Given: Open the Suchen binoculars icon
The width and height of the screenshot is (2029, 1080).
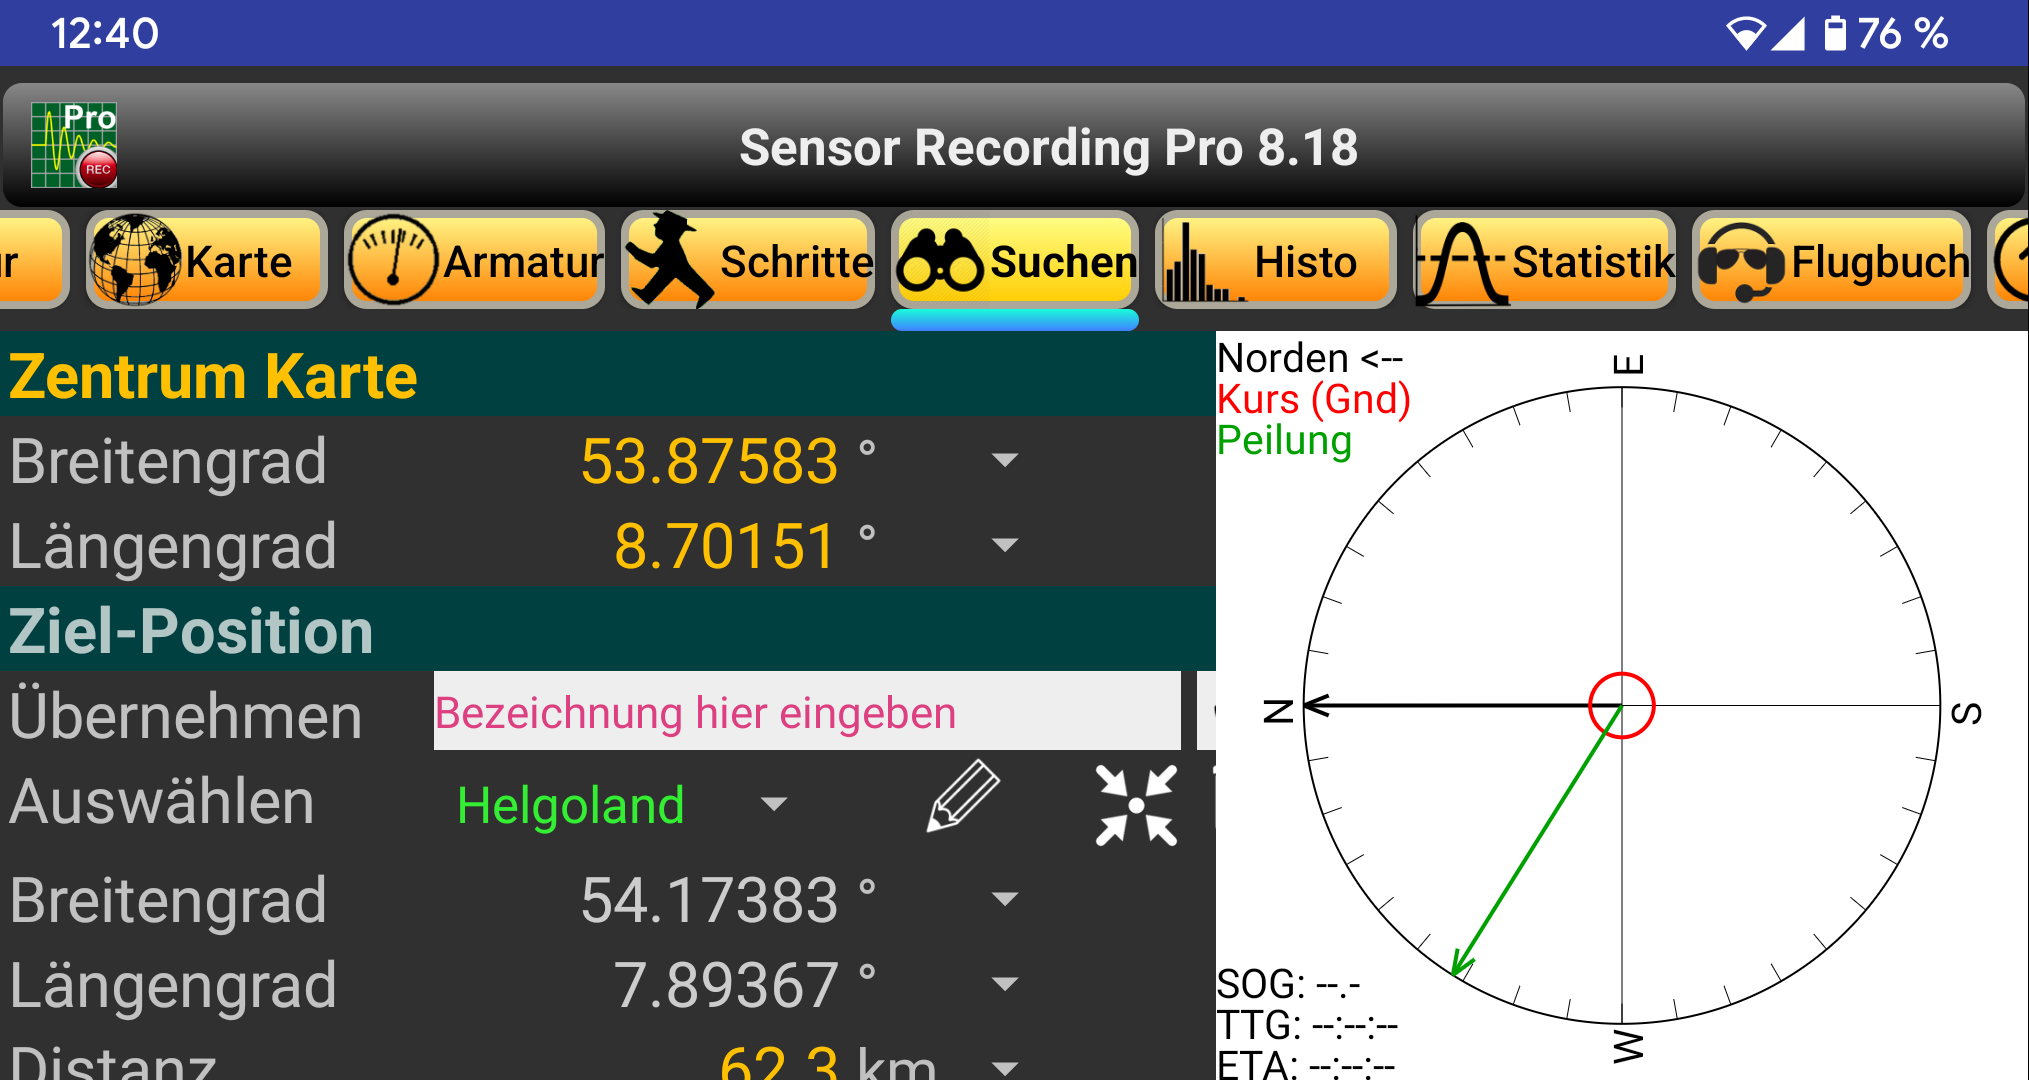Looking at the screenshot, I should point(940,262).
